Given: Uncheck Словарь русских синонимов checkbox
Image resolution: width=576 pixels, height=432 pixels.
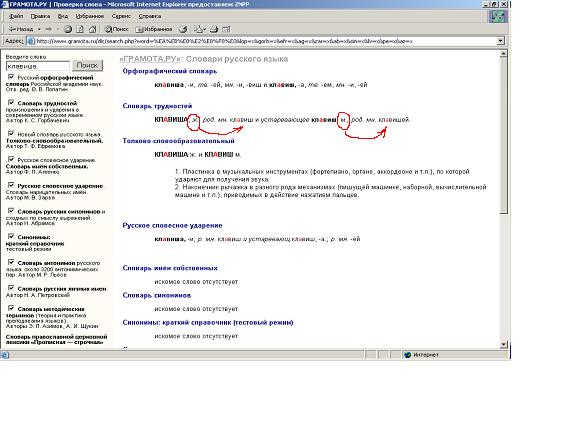Looking at the screenshot, I should pos(11,210).
